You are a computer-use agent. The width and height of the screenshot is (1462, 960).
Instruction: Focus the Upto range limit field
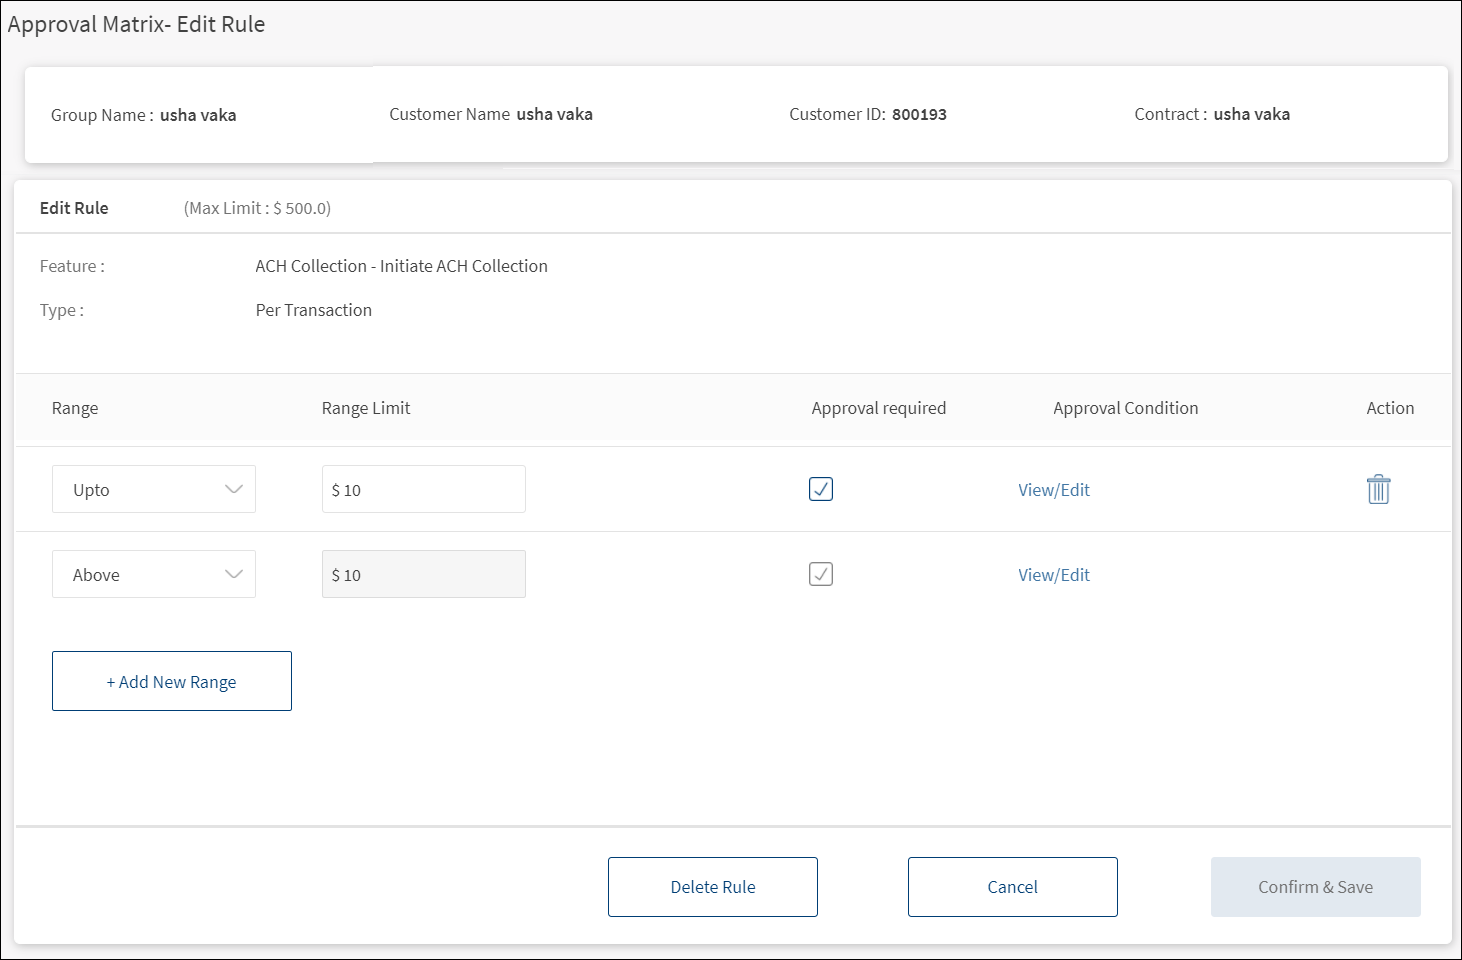424,489
